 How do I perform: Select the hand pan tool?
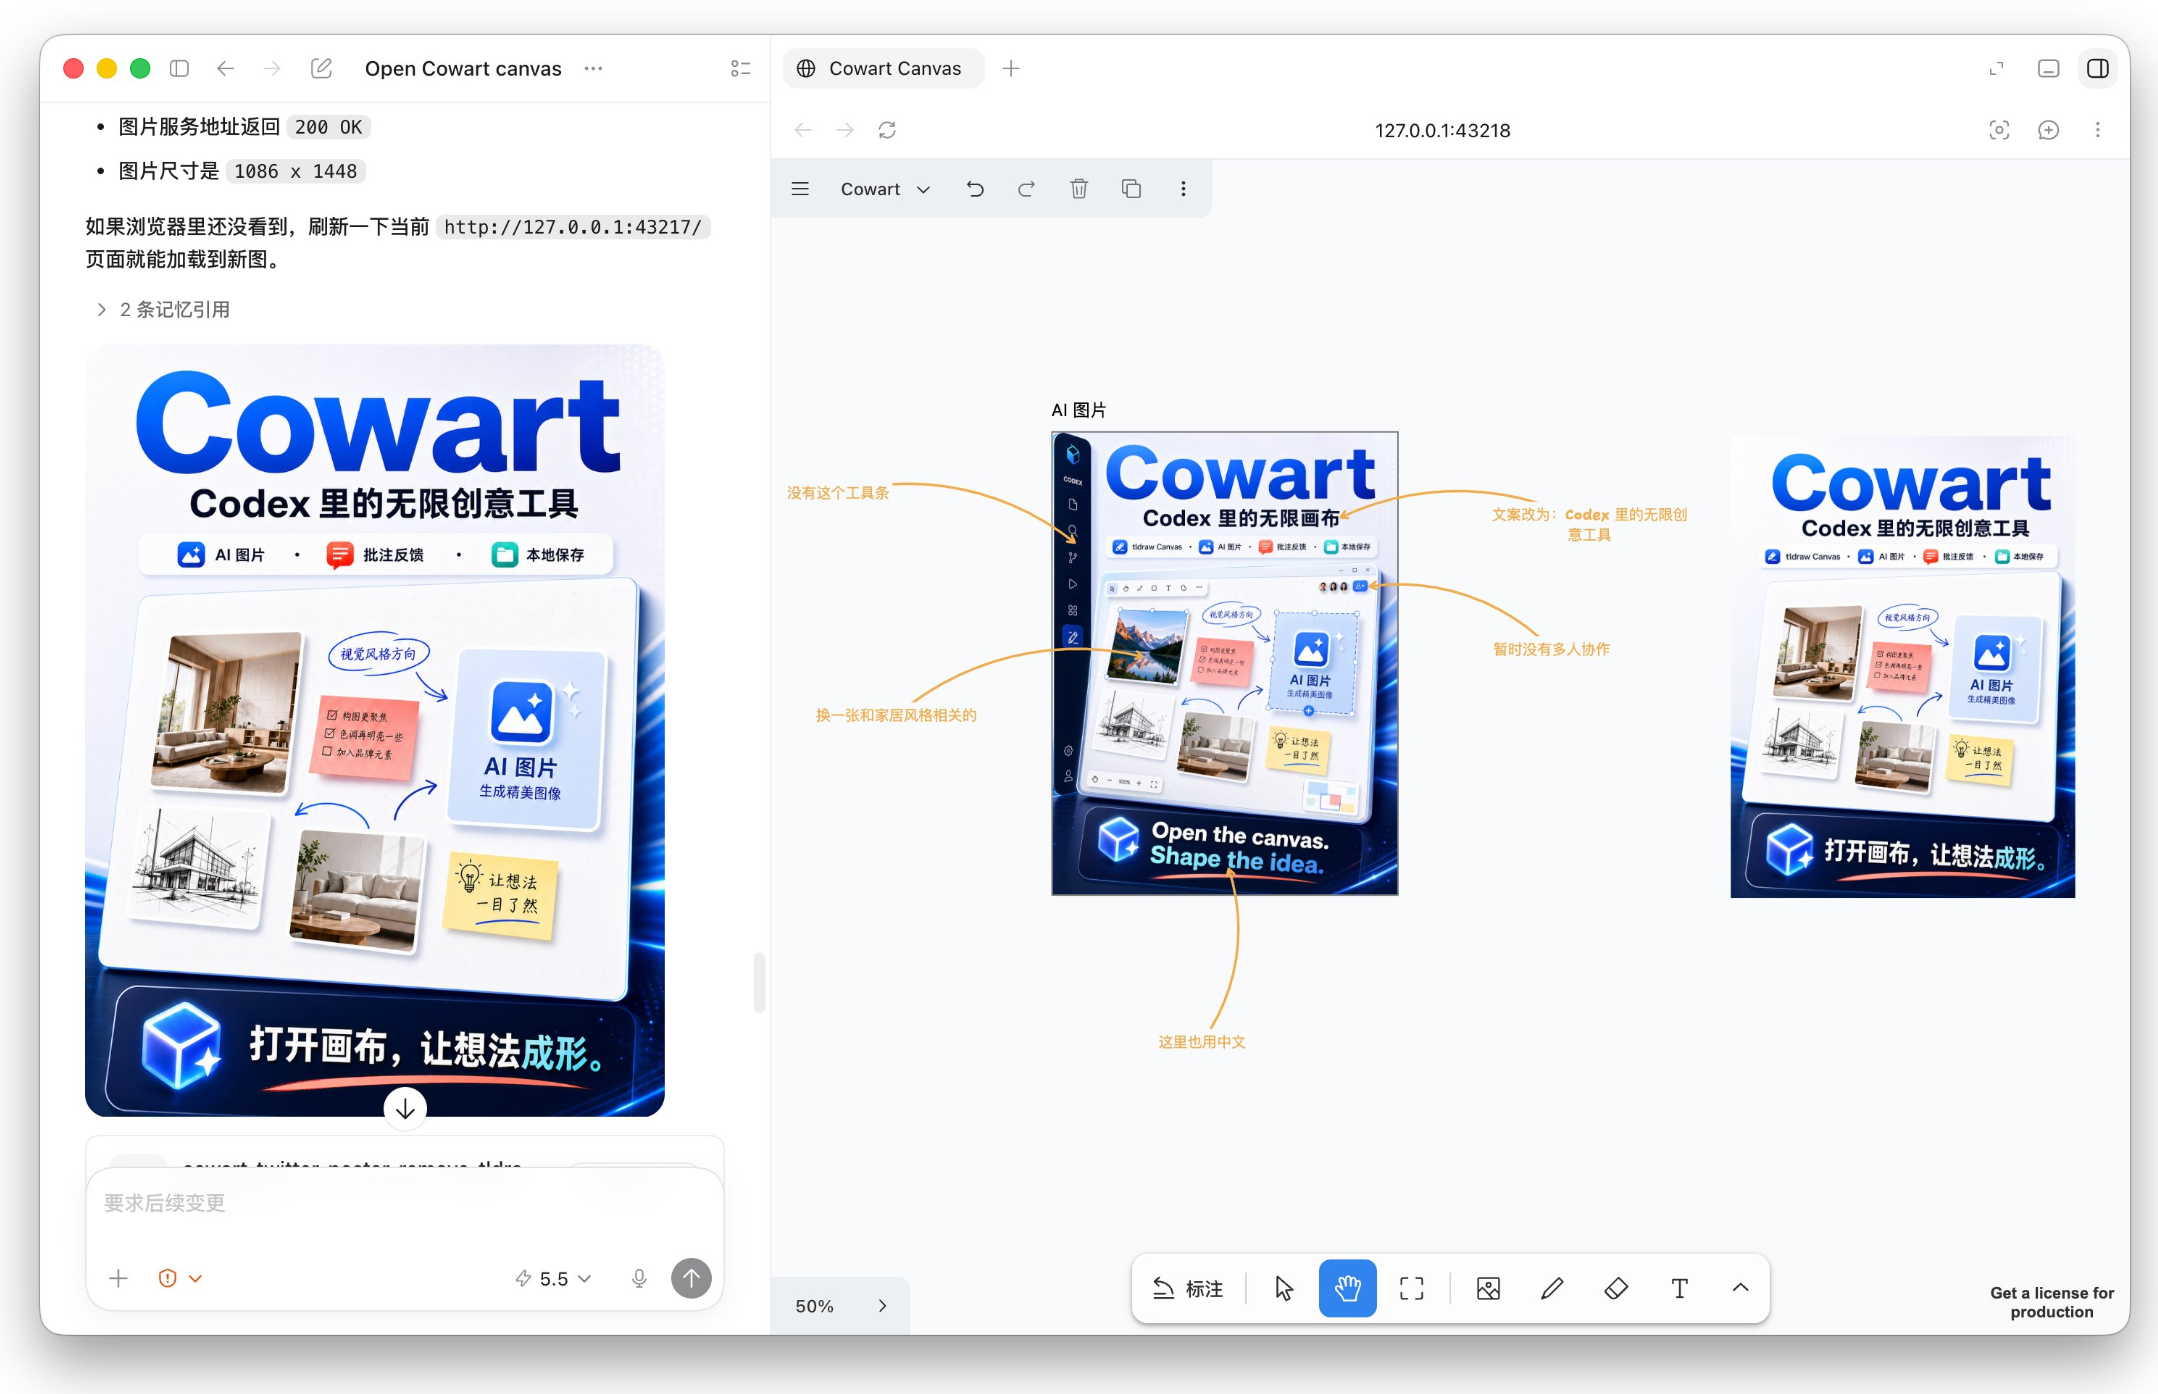1348,1289
